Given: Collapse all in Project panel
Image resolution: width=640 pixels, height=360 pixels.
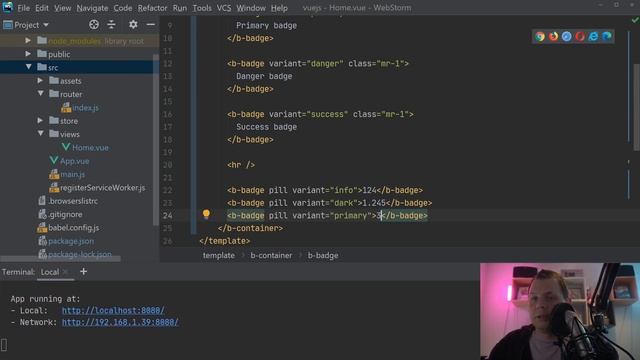Looking at the screenshot, I should click(111, 25).
